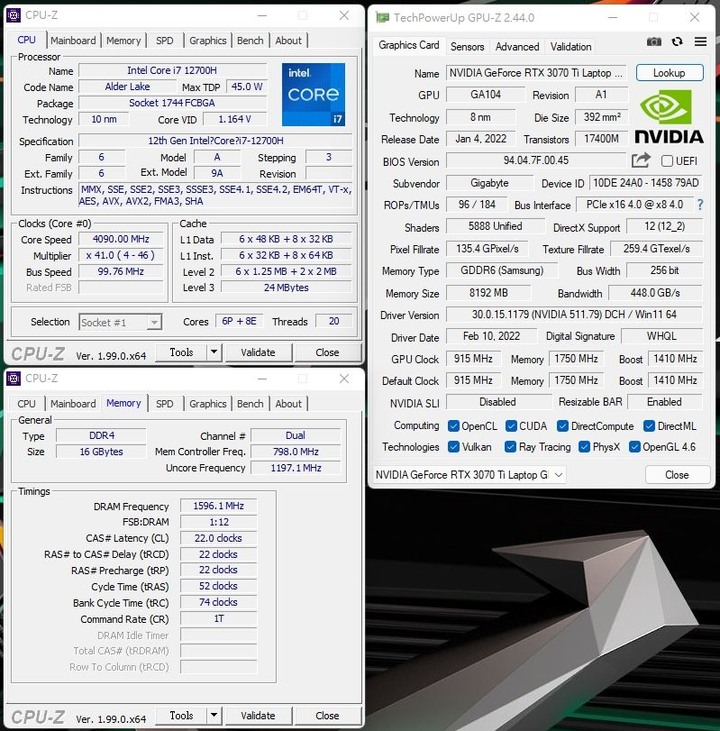Click the Bus Interface question mark icon
Image resolution: width=720 pixels, height=731 pixels.
[700, 205]
